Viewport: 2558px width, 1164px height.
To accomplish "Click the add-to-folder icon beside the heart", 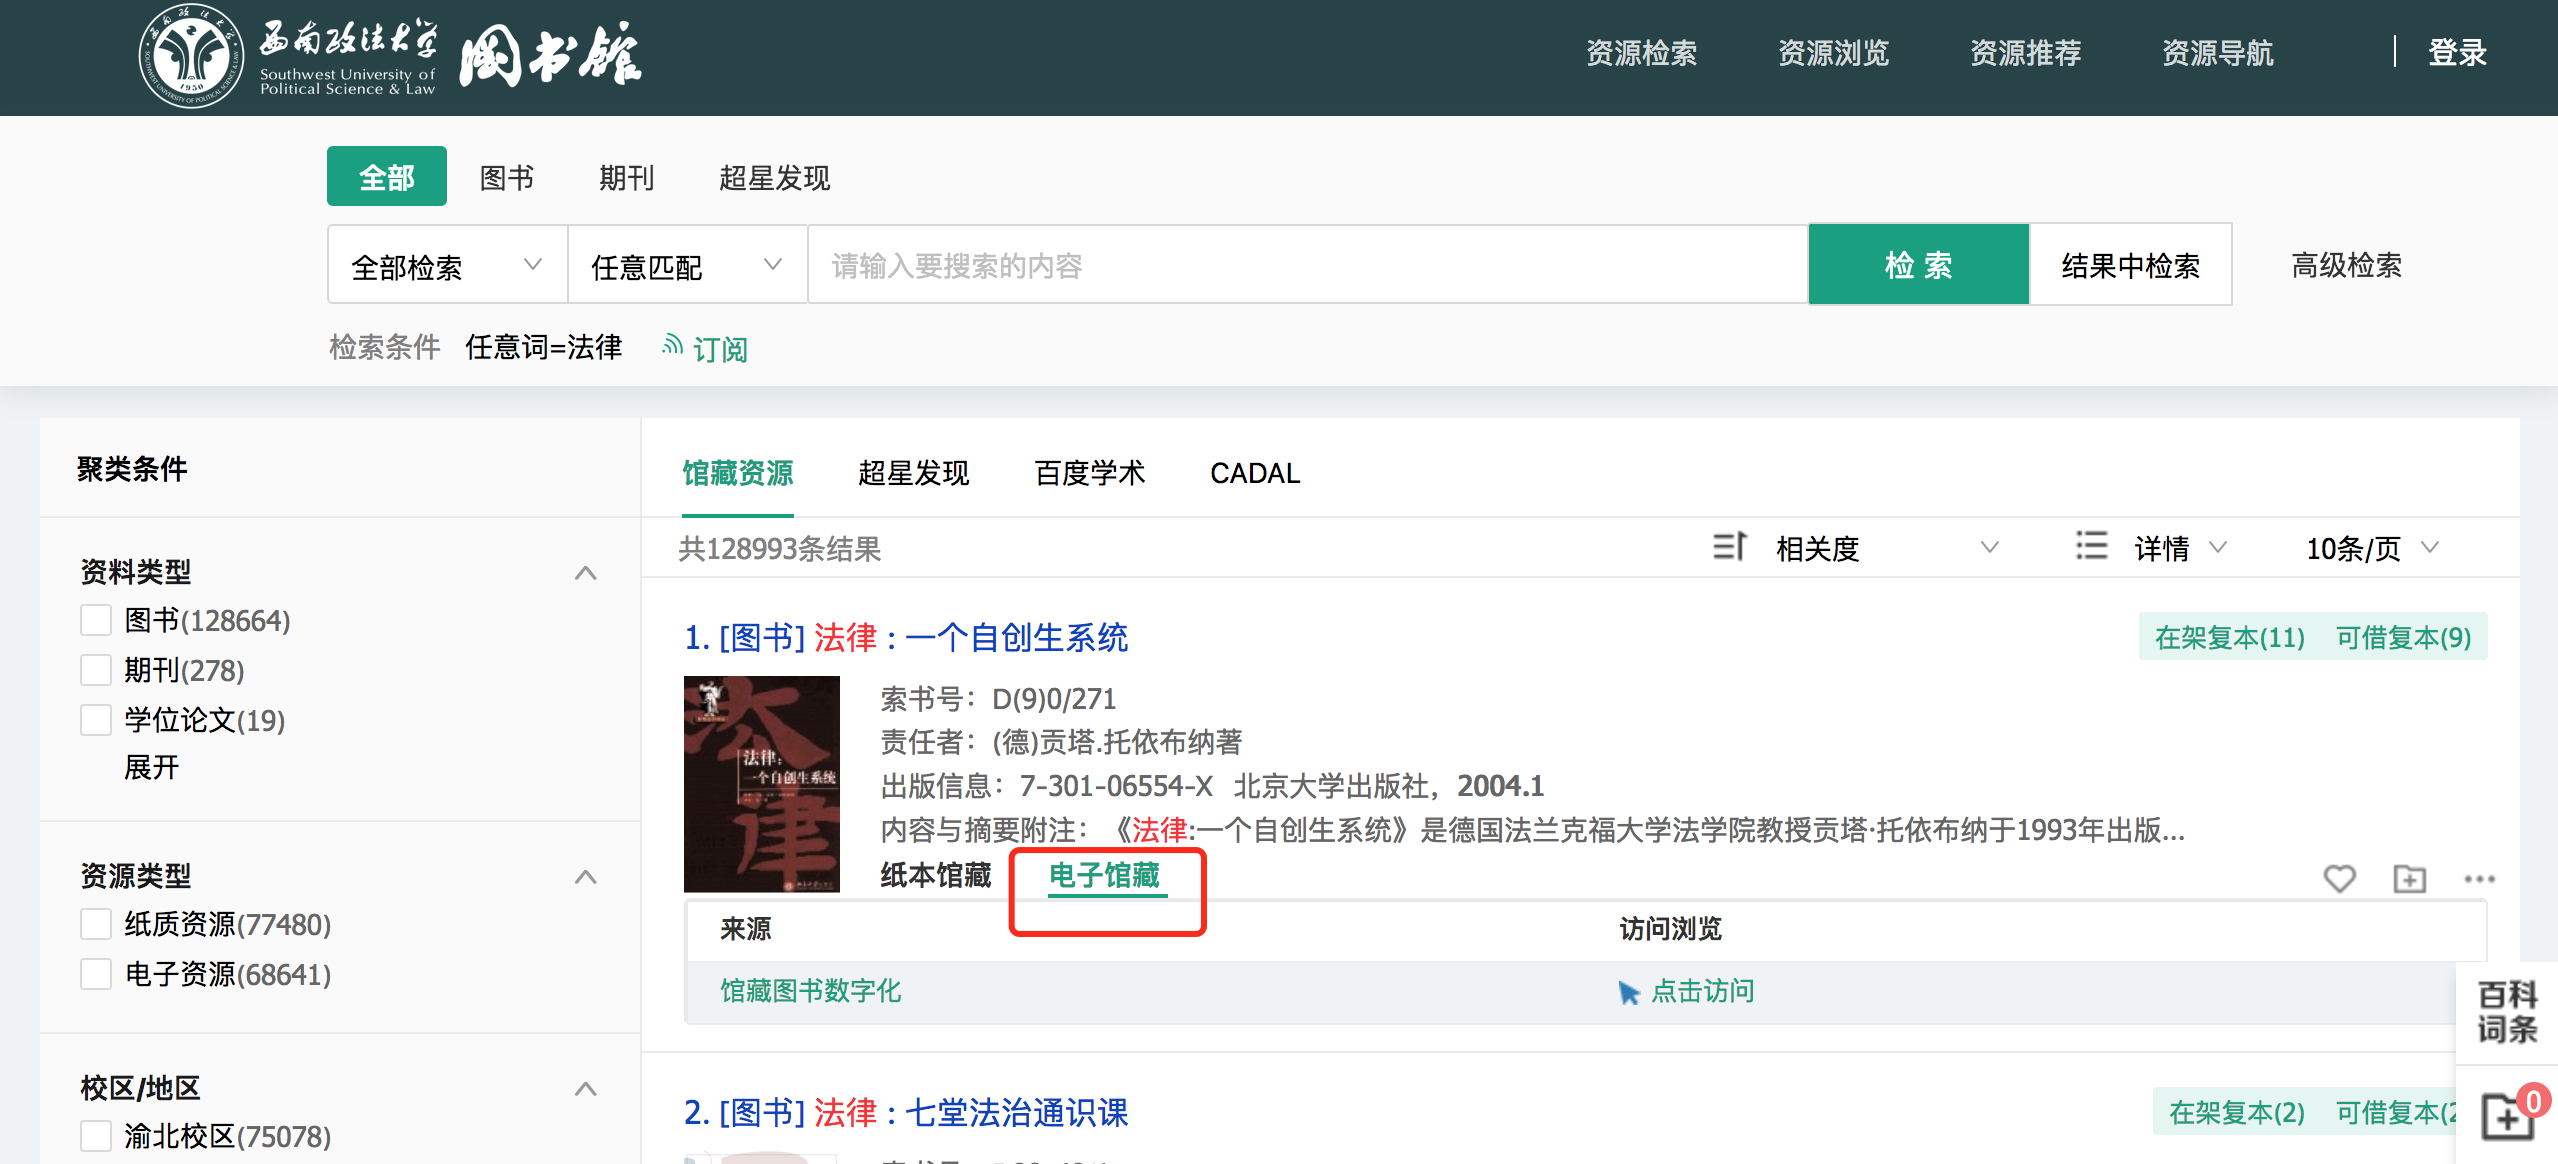I will (x=2409, y=878).
